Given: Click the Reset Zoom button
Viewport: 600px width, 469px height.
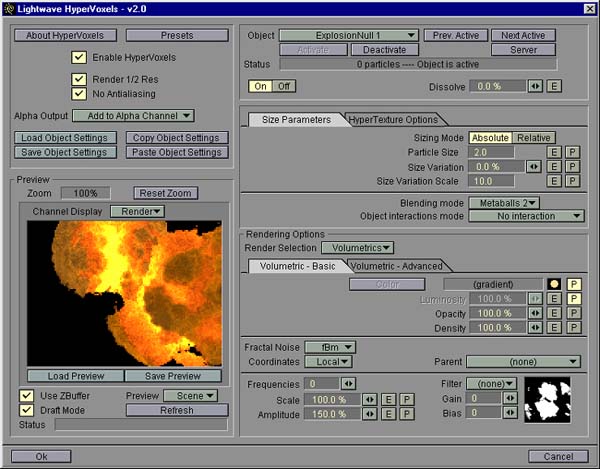Looking at the screenshot, I should point(166,193).
